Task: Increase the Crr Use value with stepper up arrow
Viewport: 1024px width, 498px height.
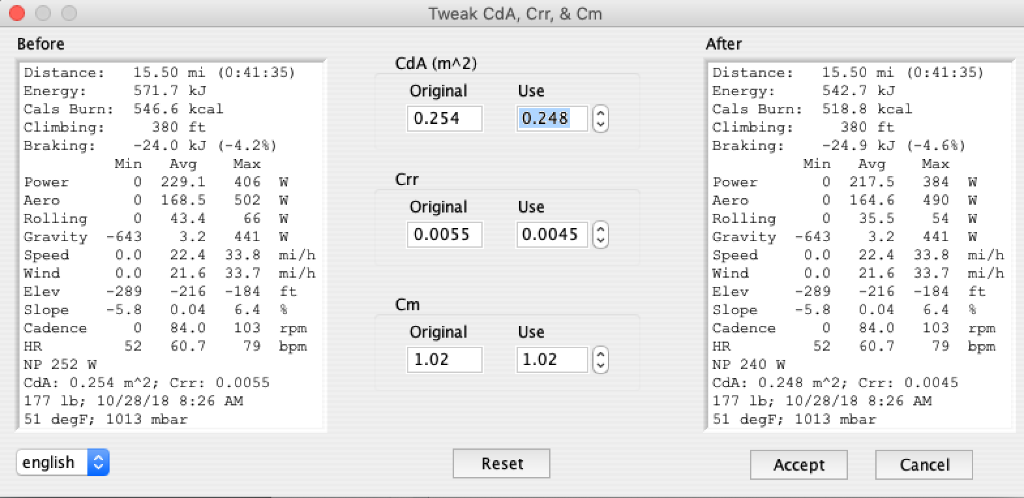Action: point(600,230)
